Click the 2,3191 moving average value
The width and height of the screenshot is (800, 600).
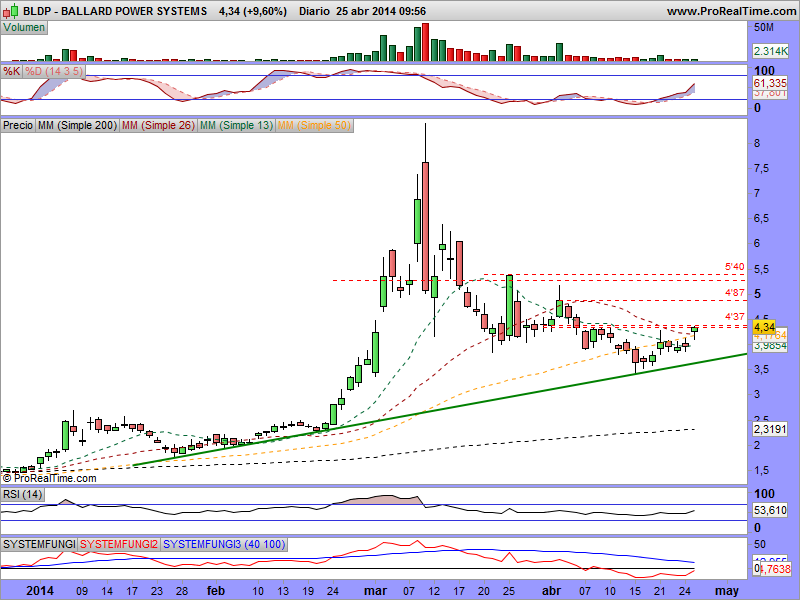[770, 429]
